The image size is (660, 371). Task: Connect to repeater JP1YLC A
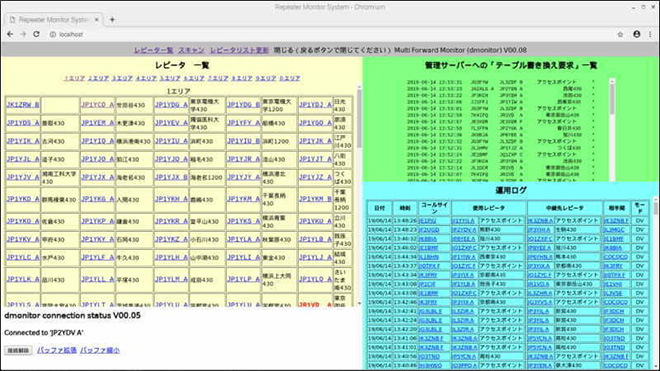[23, 257]
